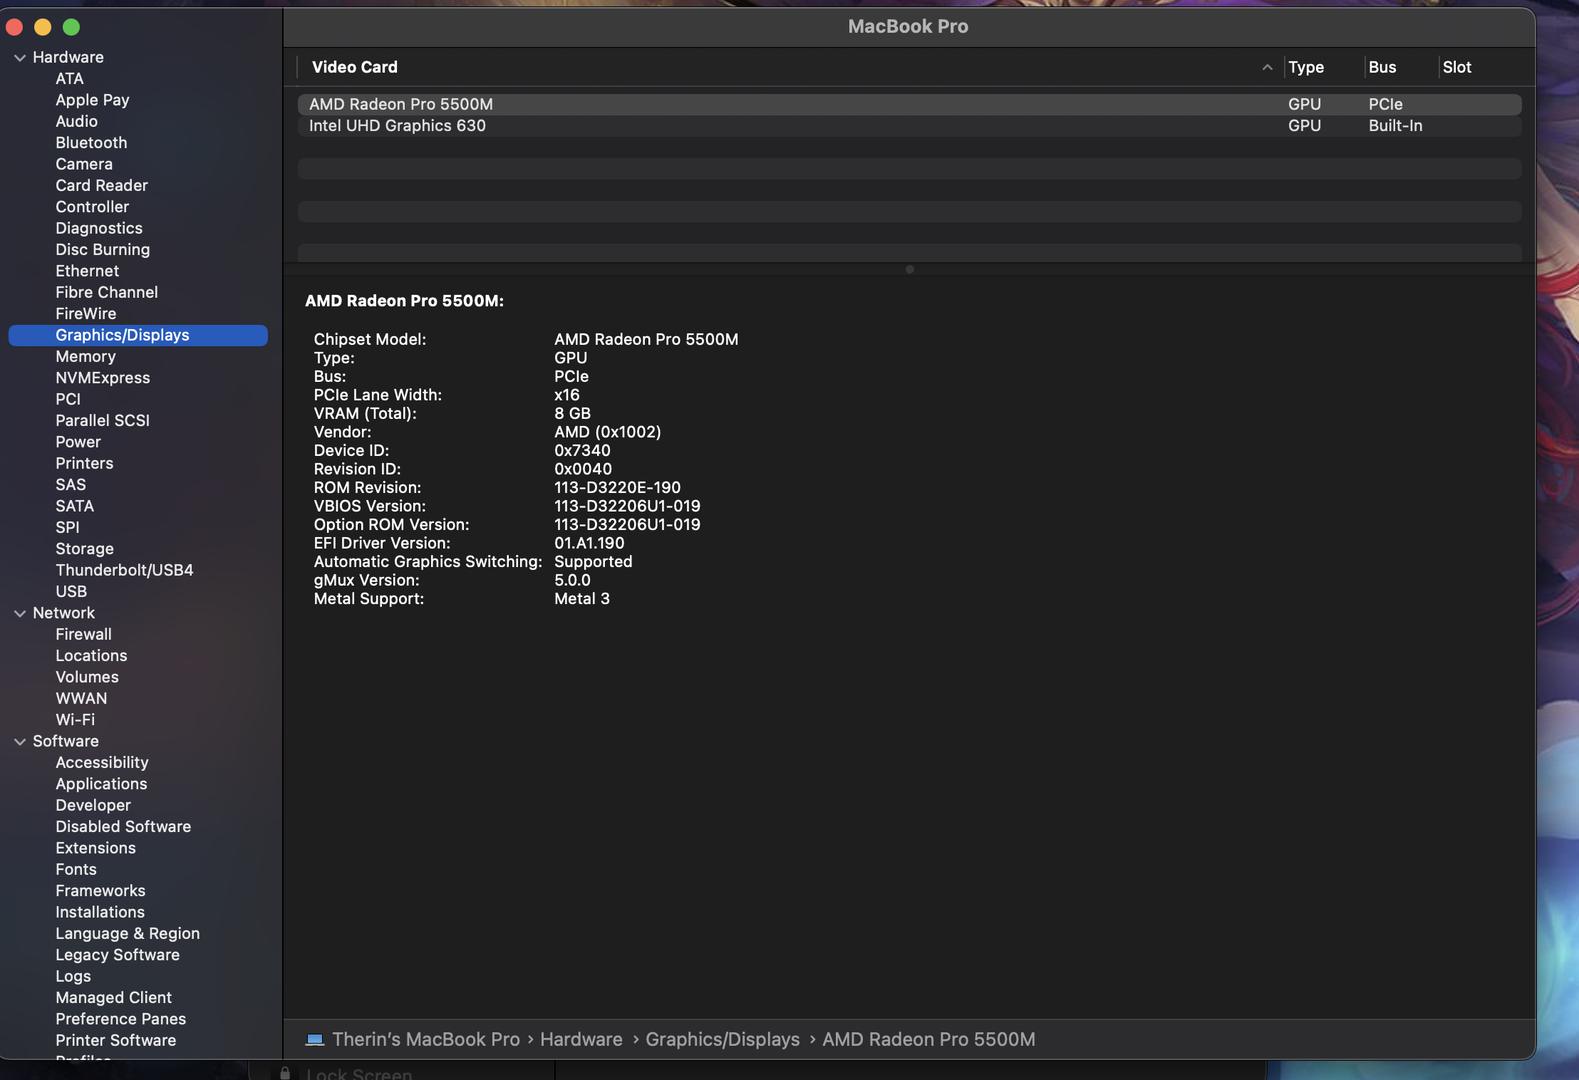Screen dimensions: 1579x1080
Task: Sort by the Video Card column header
Action: click(355, 67)
